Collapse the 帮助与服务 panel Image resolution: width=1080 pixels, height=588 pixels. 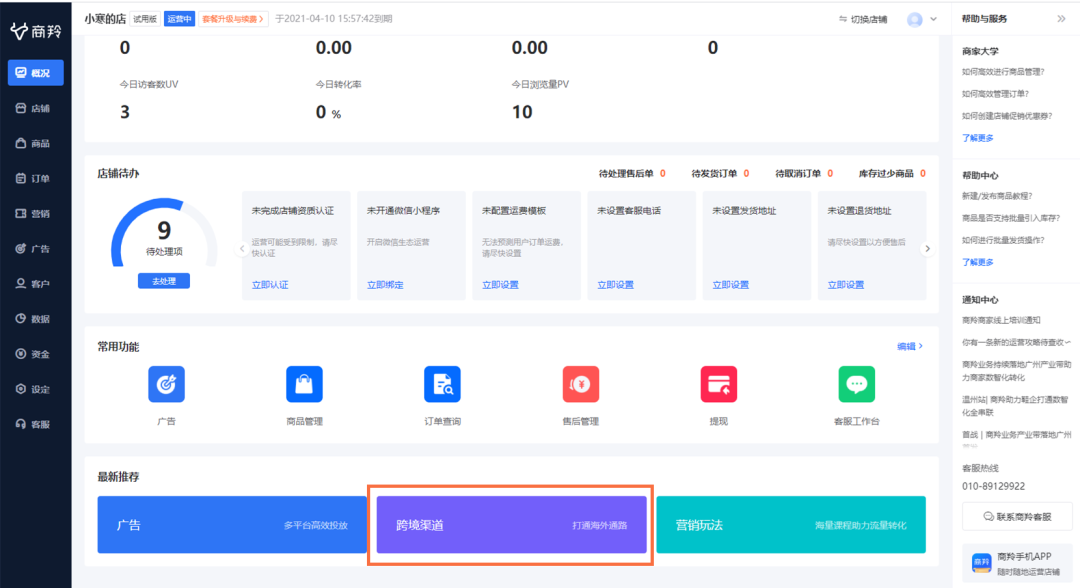[x=1061, y=19]
